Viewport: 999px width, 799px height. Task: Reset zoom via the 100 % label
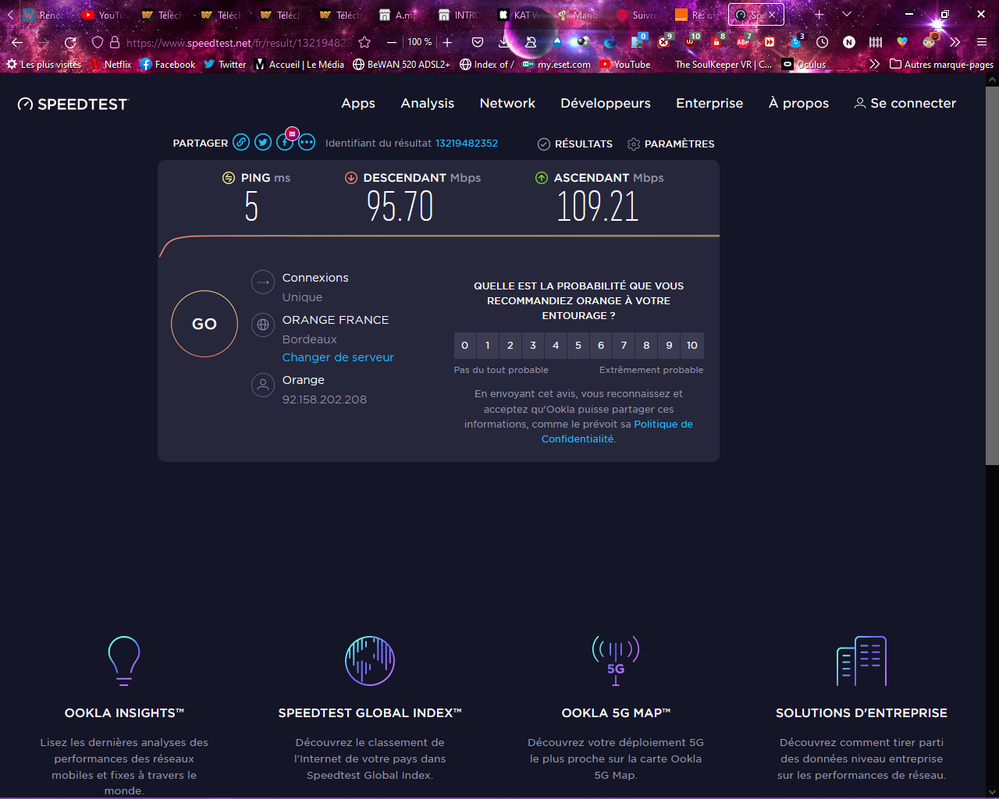[419, 42]
